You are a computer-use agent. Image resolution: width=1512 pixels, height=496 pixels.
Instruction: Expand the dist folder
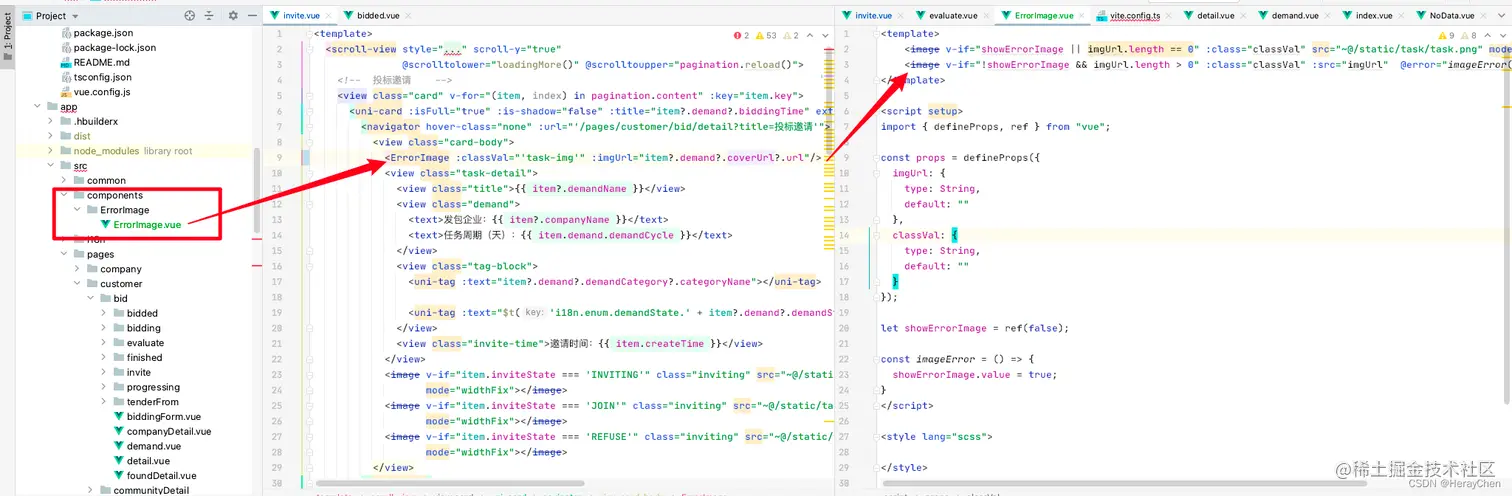pos(51,136)
